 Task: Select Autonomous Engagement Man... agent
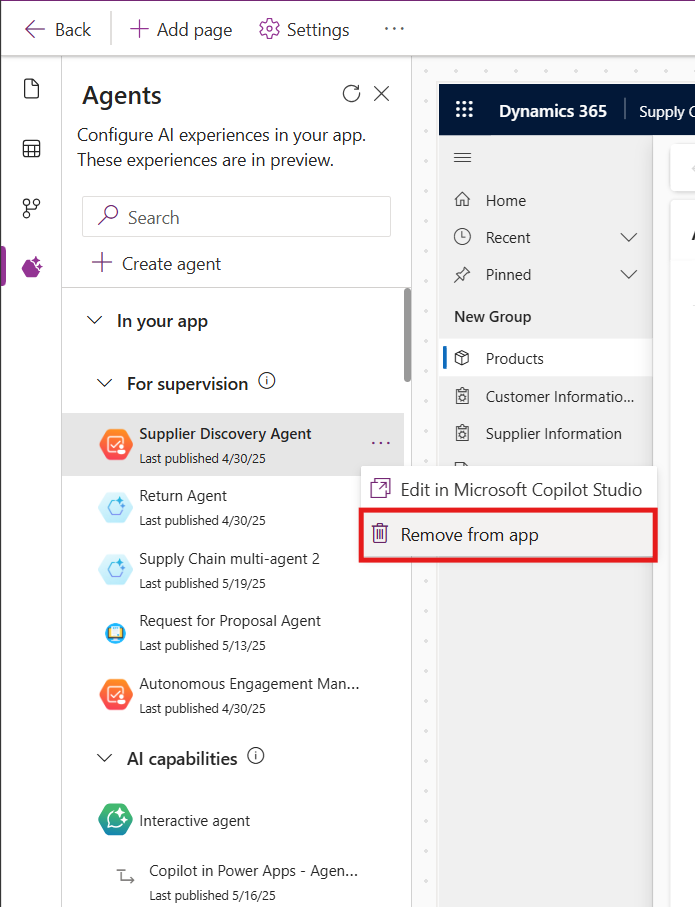(233, 695)
